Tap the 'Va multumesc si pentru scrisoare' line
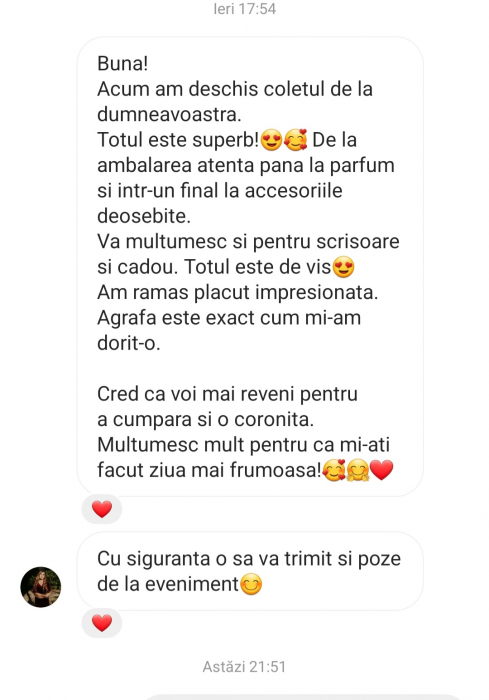 tap(248, 242)
